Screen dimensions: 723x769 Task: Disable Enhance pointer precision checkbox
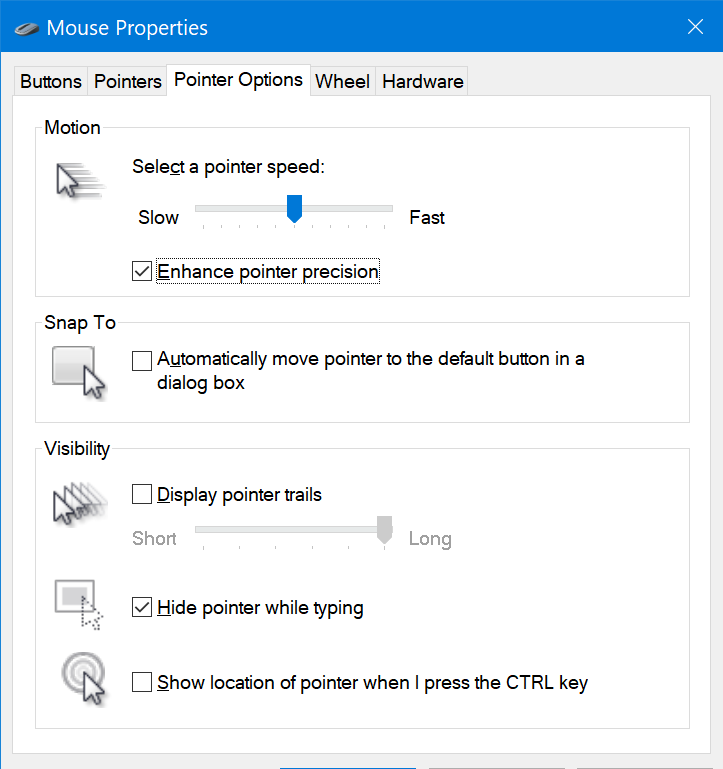pos(143,271)
